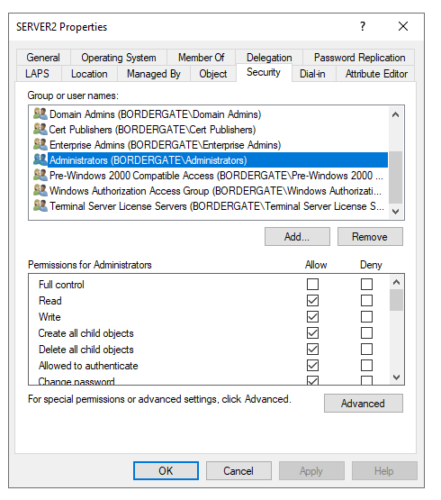Check Deny for Delete all child objects
Viewport: 441px width, 500px height.
367,349
